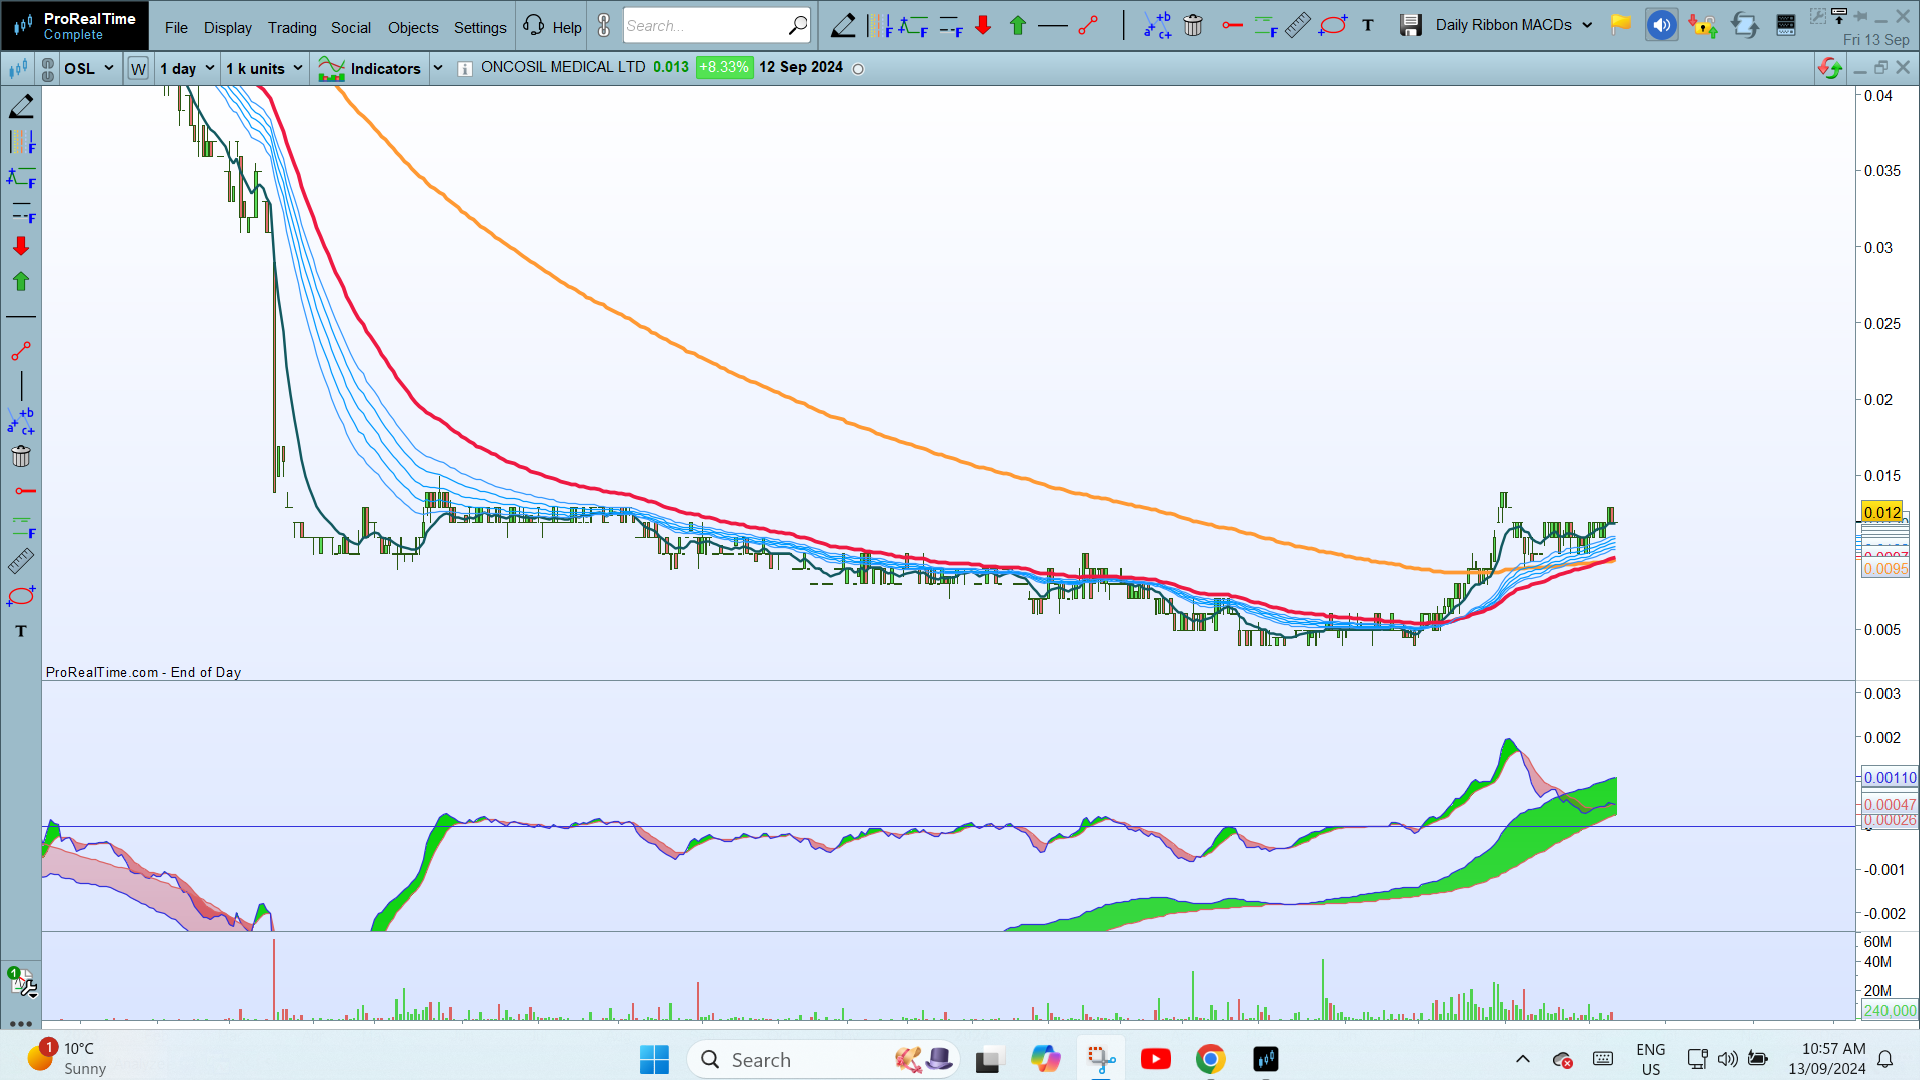Open the OSL ticker dropdown

click(90, 69)
